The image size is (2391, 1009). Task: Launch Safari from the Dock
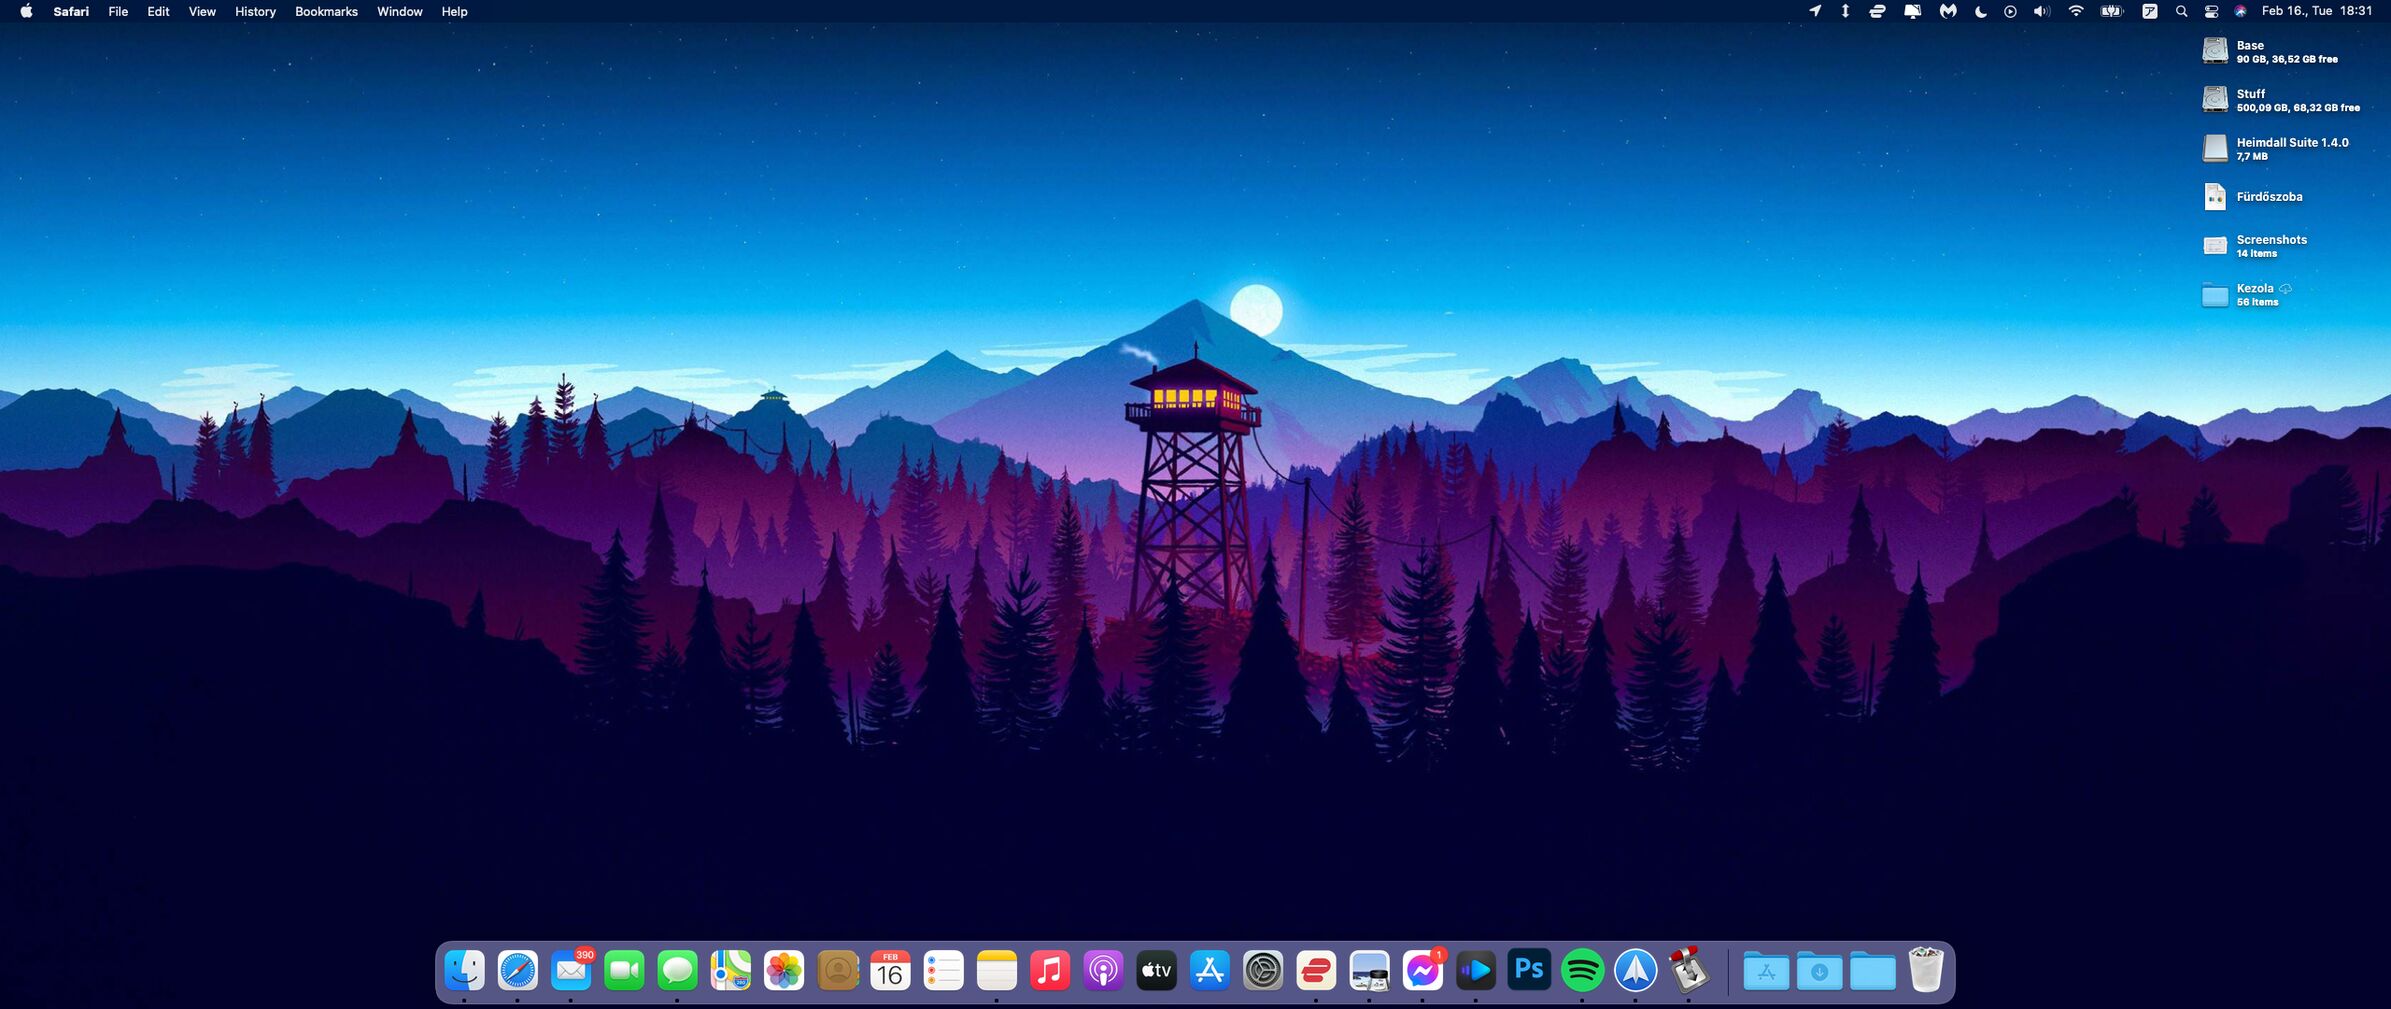(518, 970)
